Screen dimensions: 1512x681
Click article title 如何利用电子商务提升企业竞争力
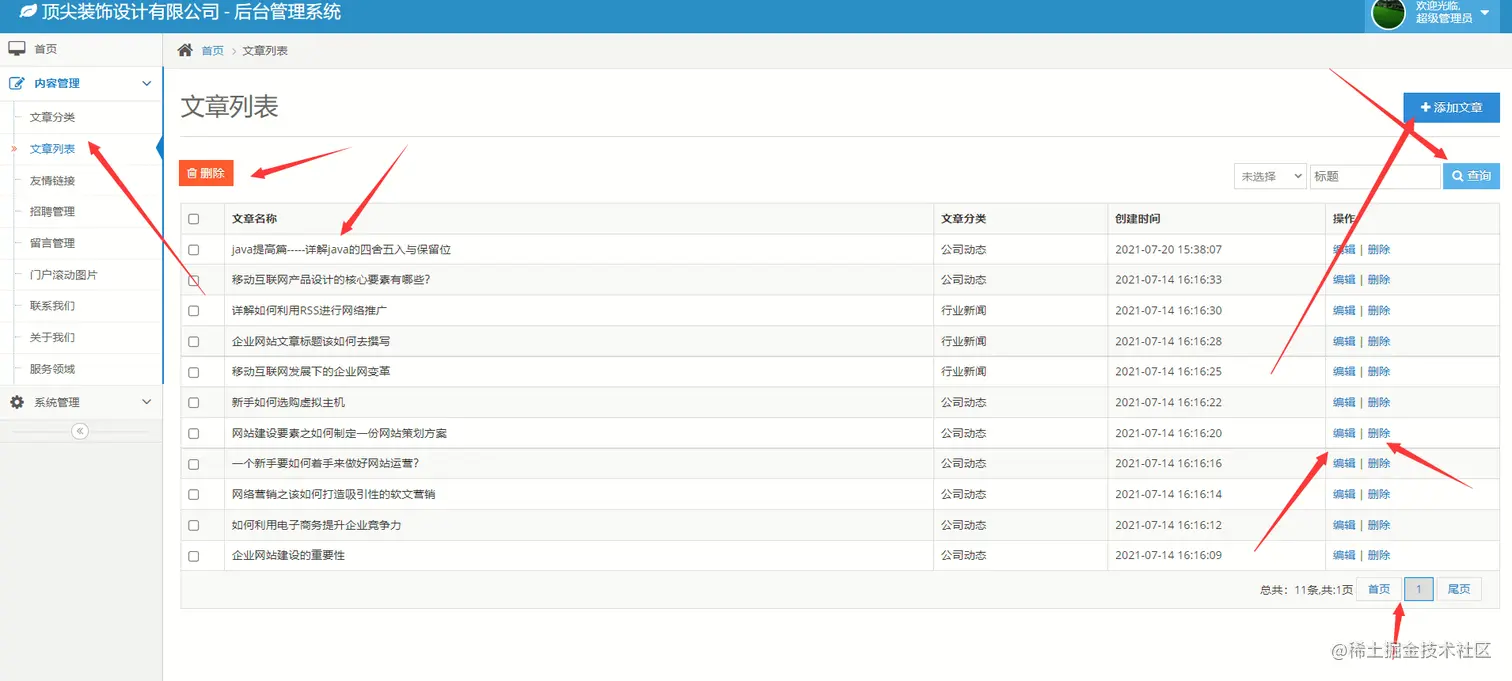tap(316, 526)
